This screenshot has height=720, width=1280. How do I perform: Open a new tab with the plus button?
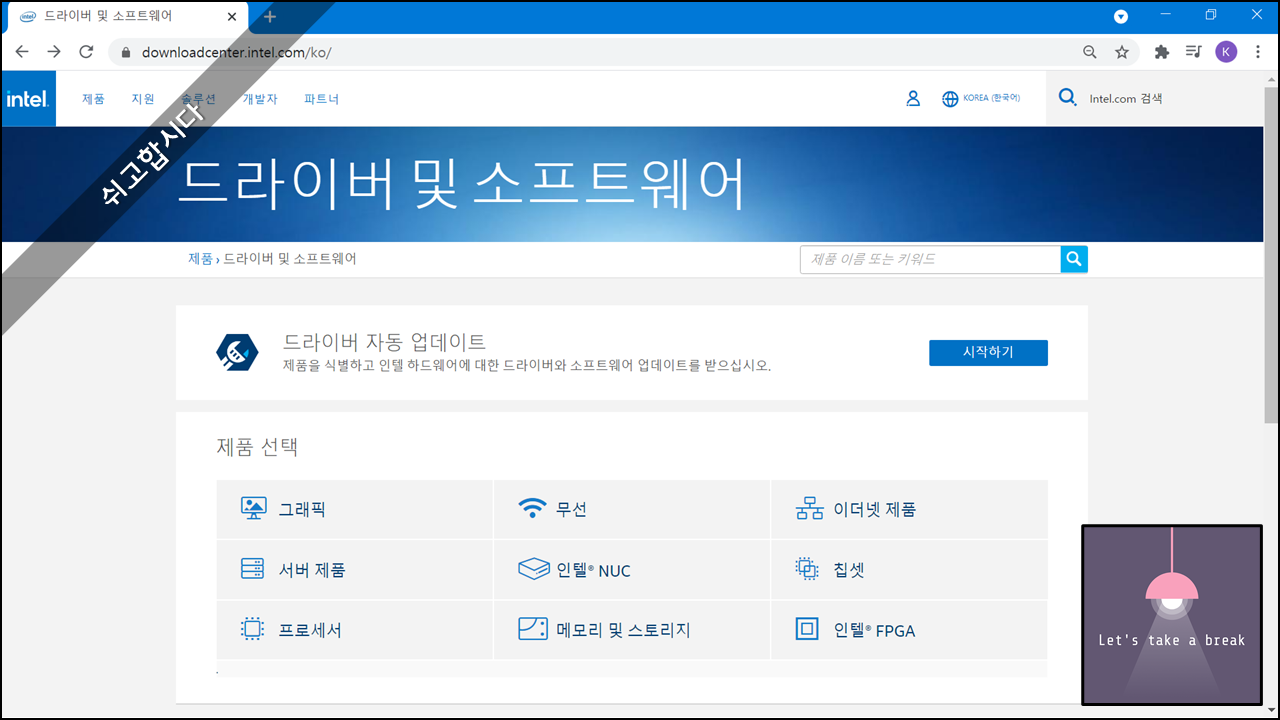(x=270, y=16)
